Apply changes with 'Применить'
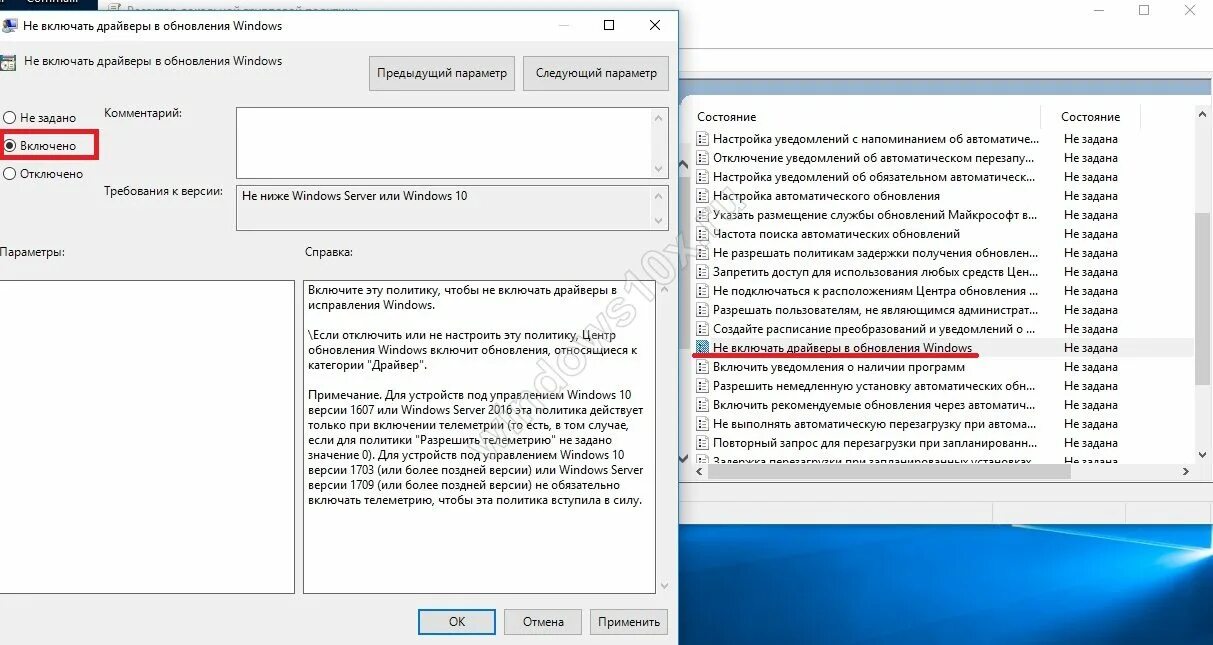 tap(629, 621)
